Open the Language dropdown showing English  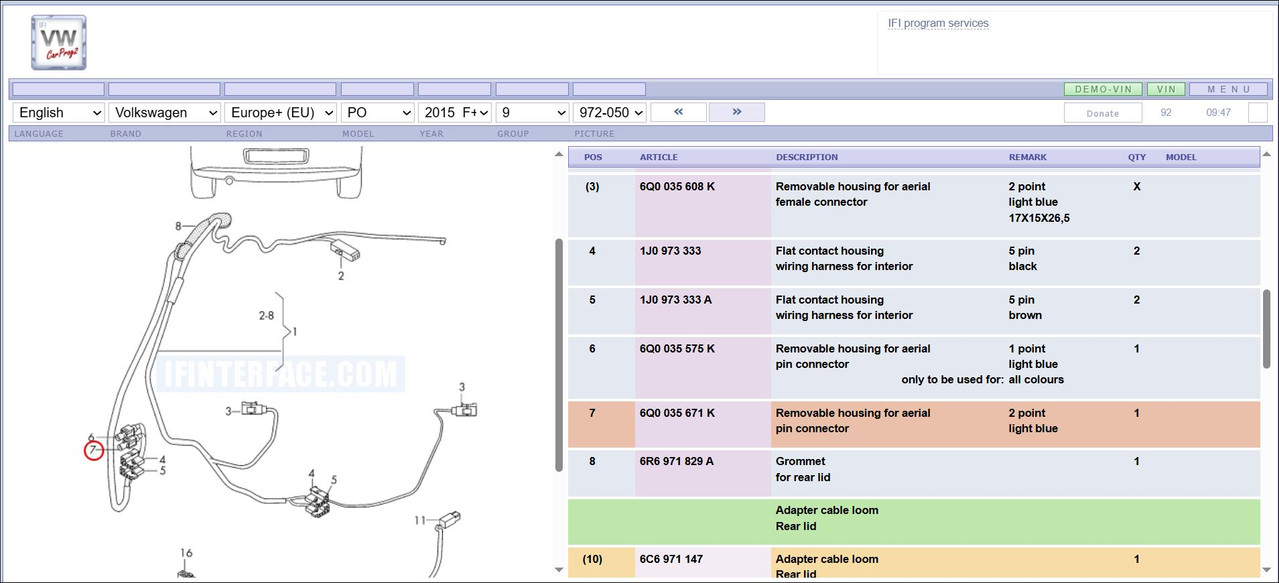(x=58, y=113)
